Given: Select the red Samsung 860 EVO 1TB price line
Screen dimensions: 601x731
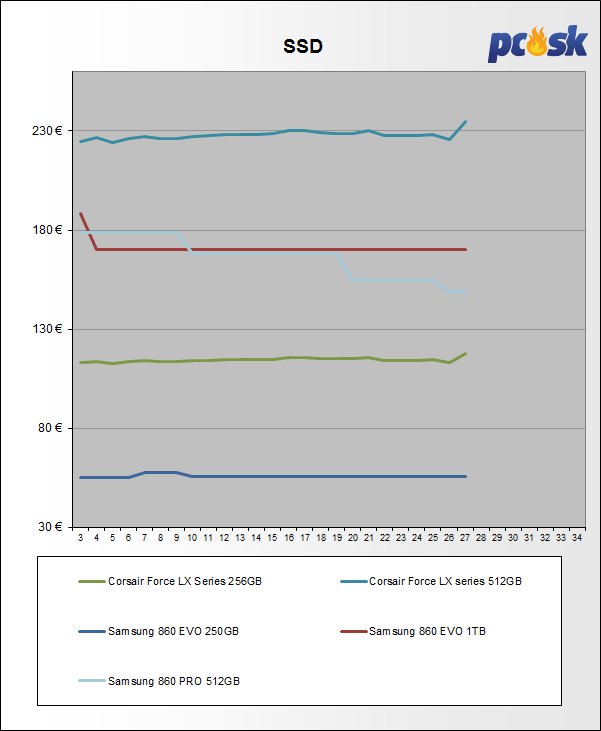Looking at the screenshot, I should click(x=300, y=249).
